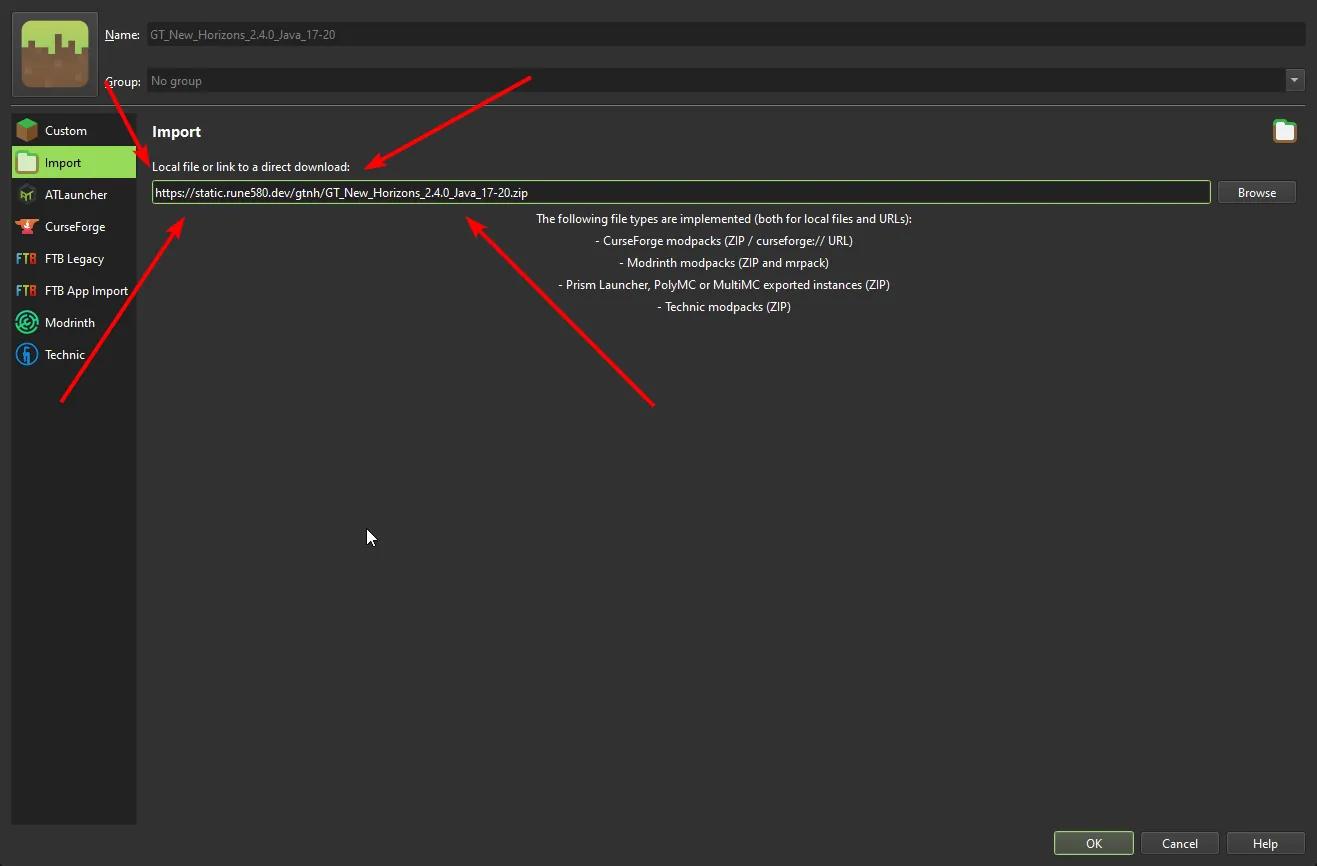Click the FTB Legacy logo icon

click(27, 259)
